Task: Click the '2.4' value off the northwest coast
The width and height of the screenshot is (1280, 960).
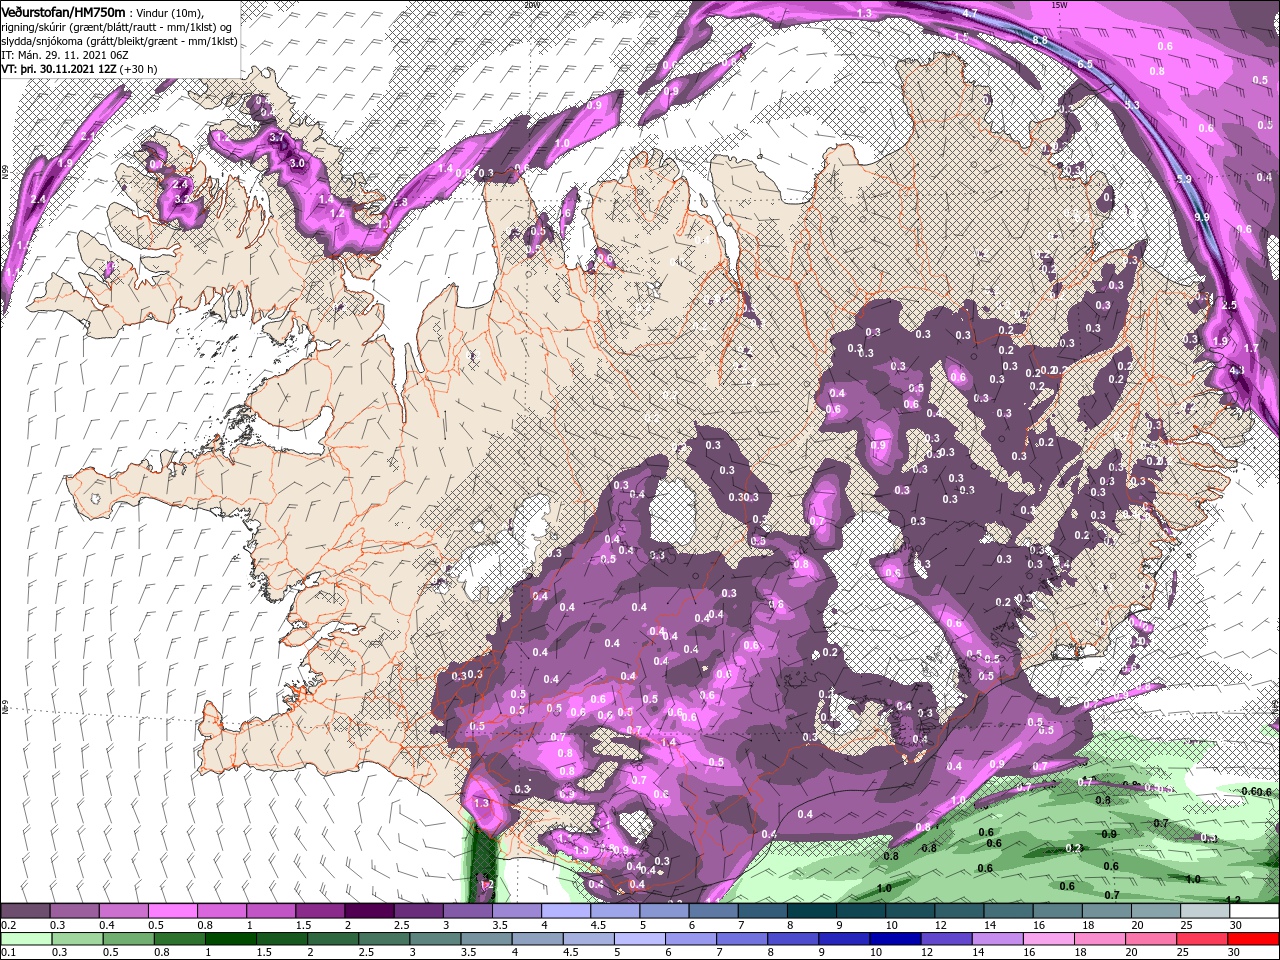Action: pyautogui.click(x=39, y=200)
